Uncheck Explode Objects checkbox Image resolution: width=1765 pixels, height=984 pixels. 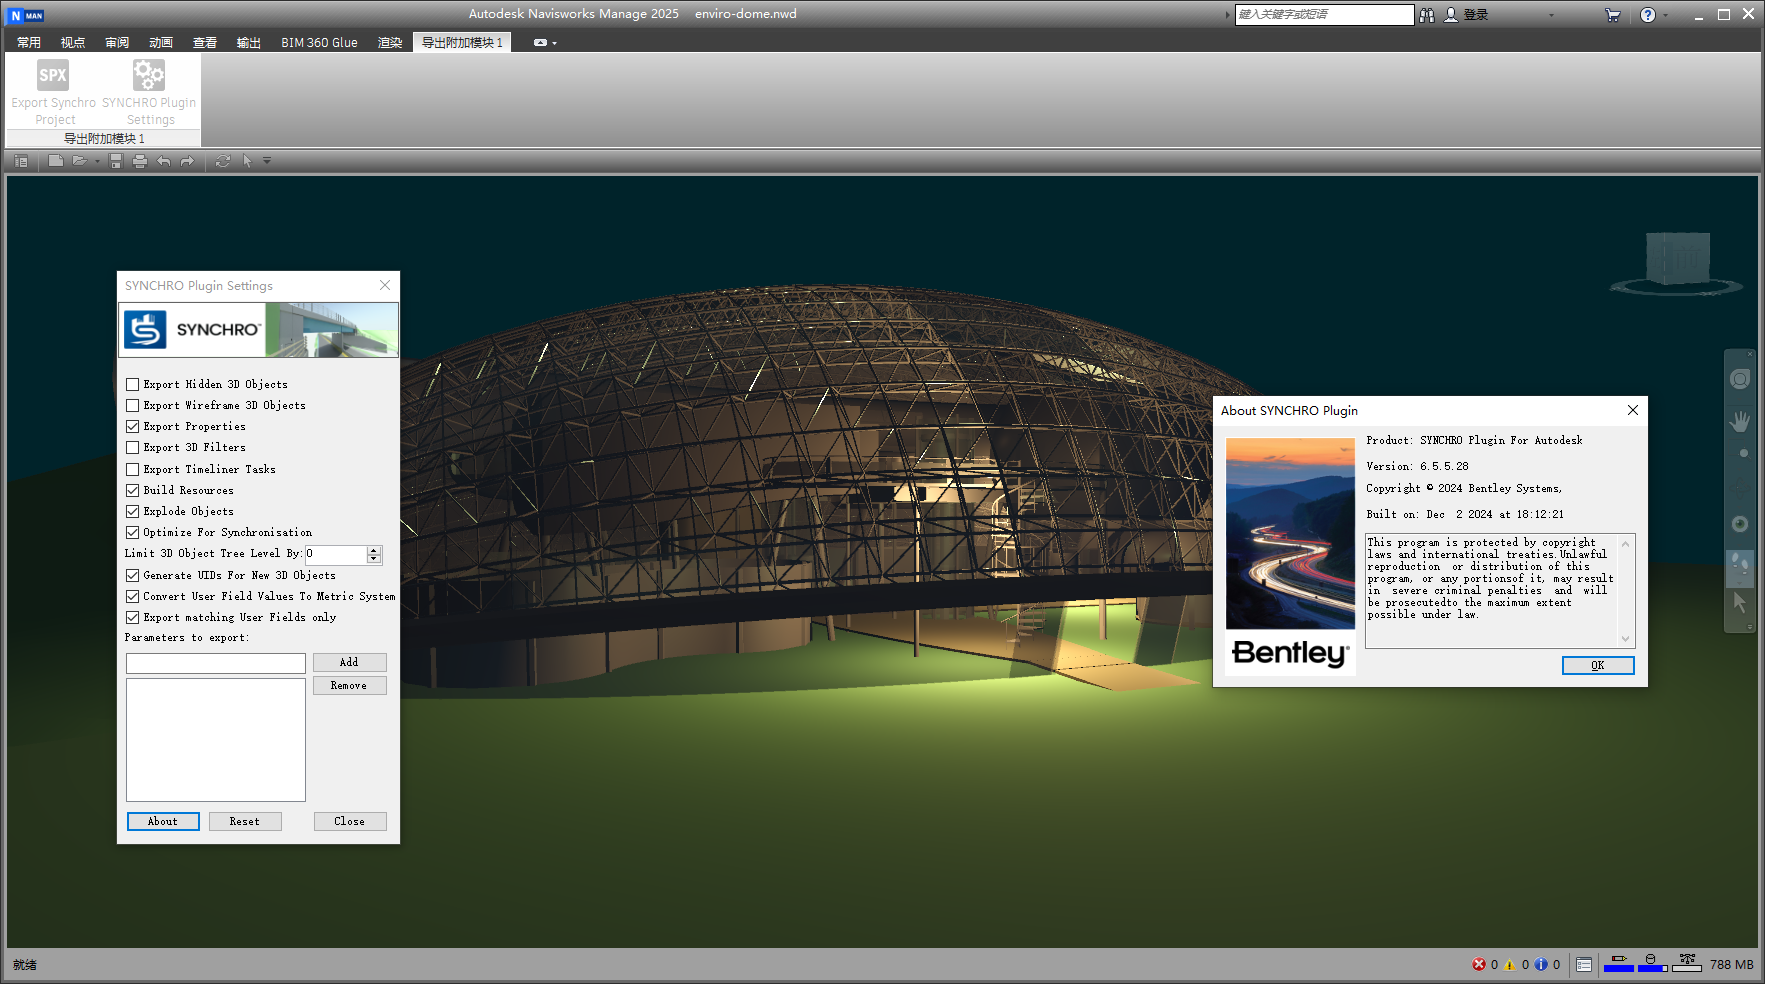point(132,511)
